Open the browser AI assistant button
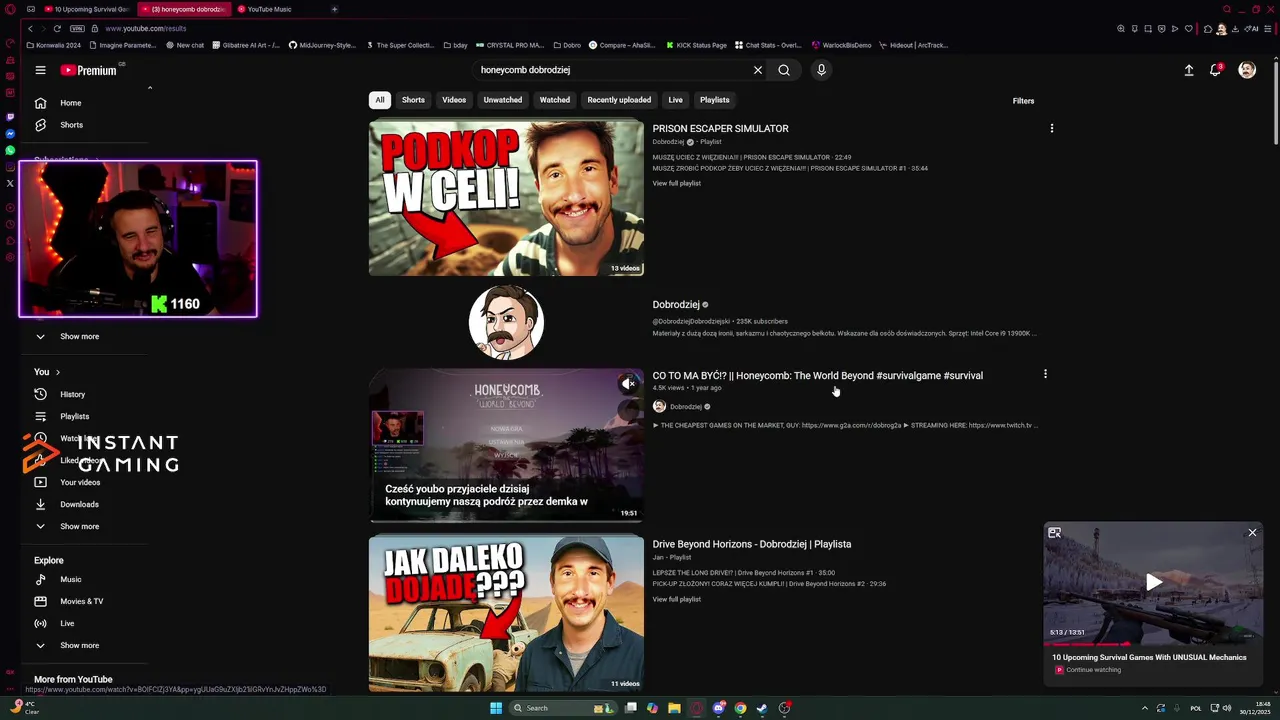The height and width of the screenshot is (720, 1280). 1250,28
